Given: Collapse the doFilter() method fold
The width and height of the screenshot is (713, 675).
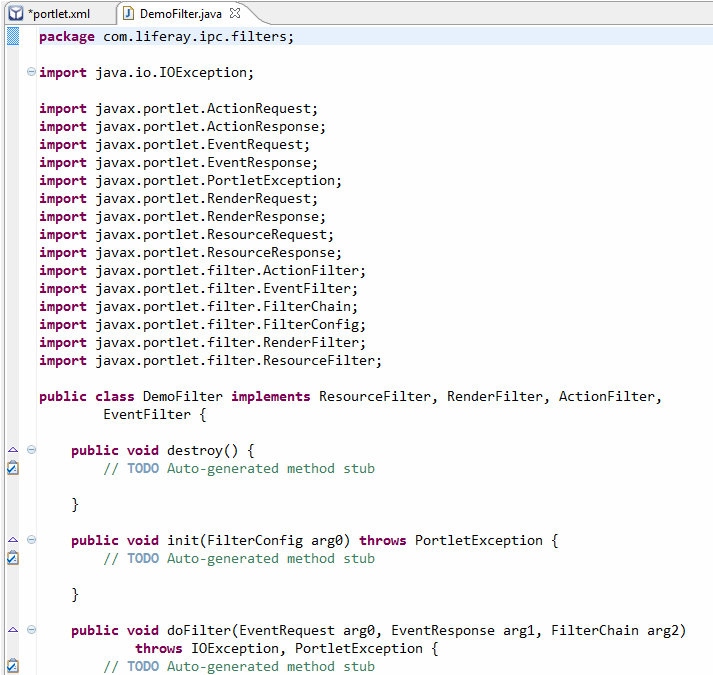Looking at the screenshot, I should pos(31,630).
